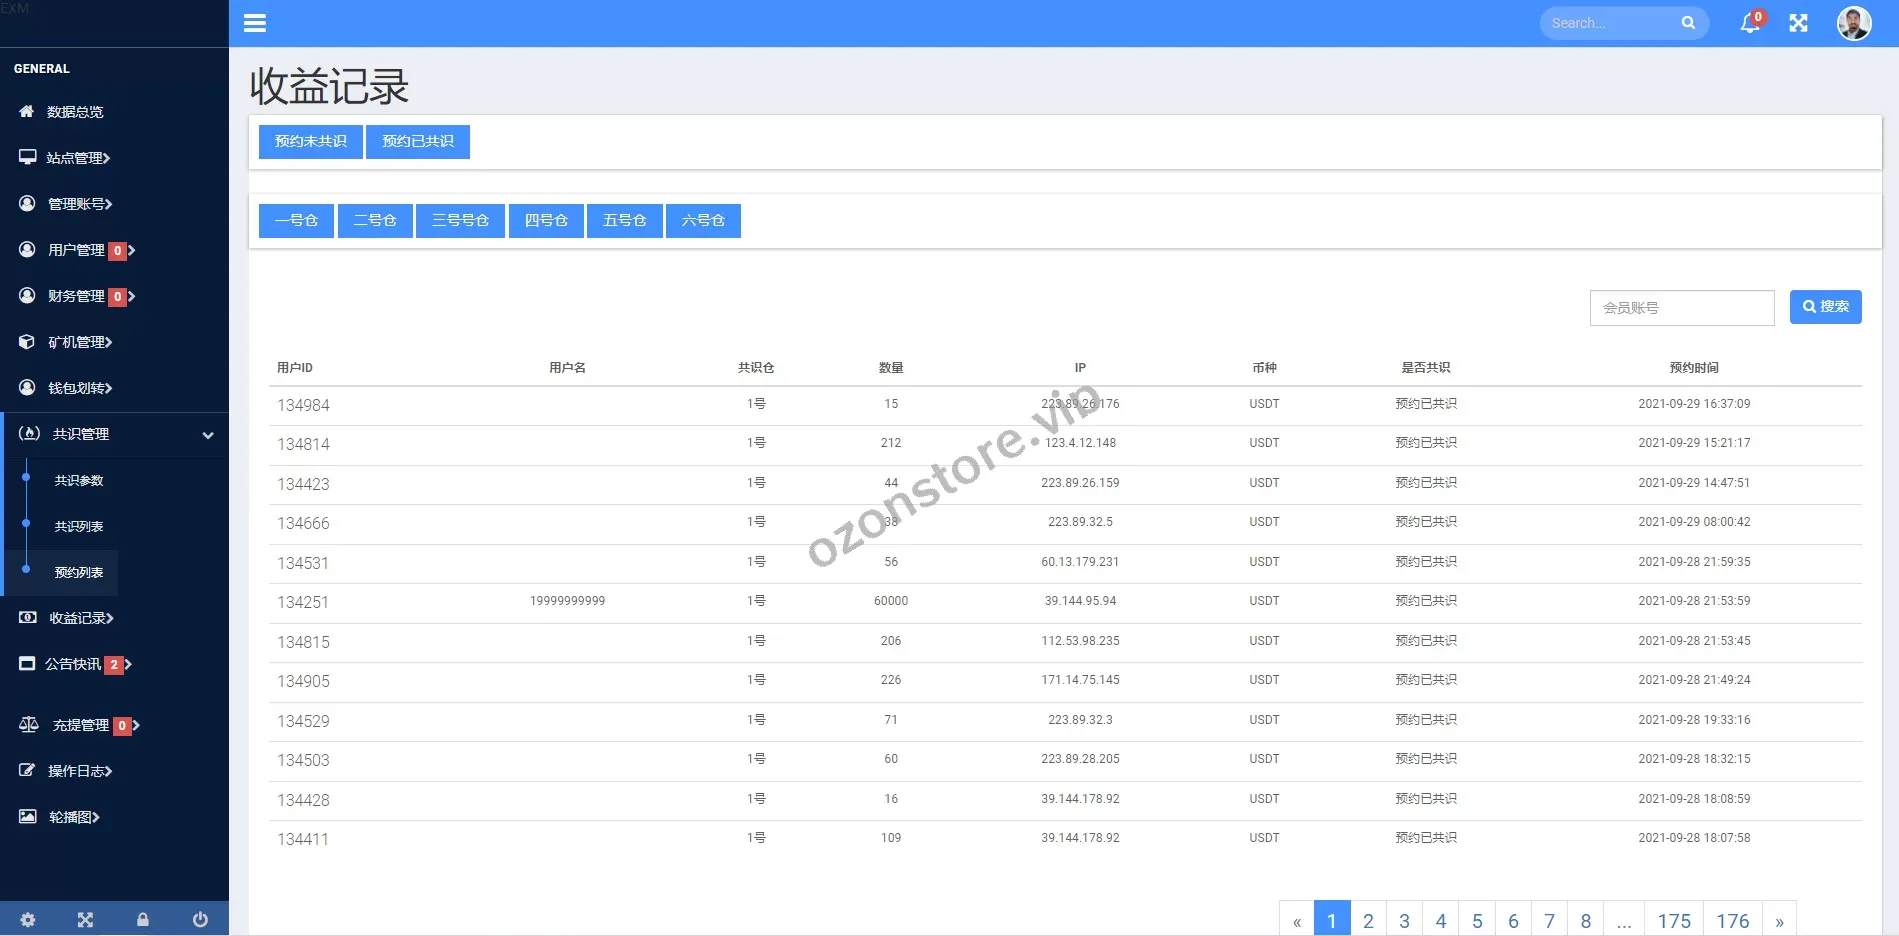
Task: Click the 搜索 button
Action: 1825,307
